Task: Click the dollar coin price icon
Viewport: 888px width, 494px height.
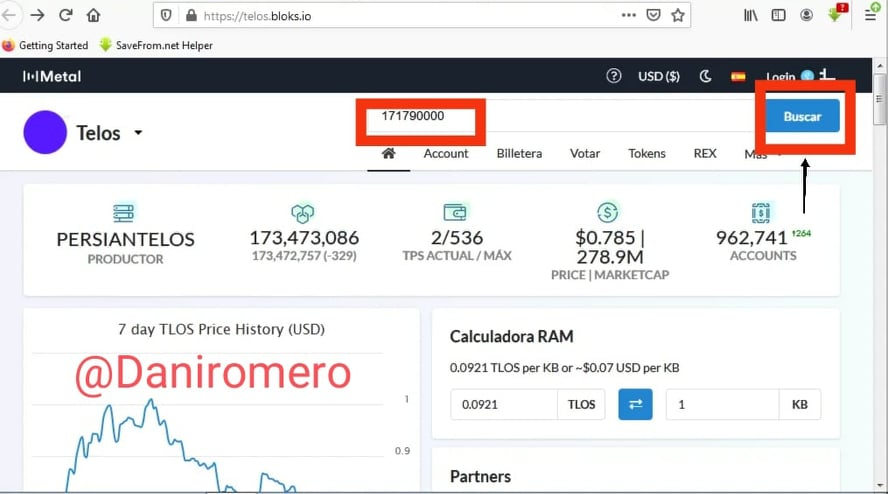Action: pos(608,212)
